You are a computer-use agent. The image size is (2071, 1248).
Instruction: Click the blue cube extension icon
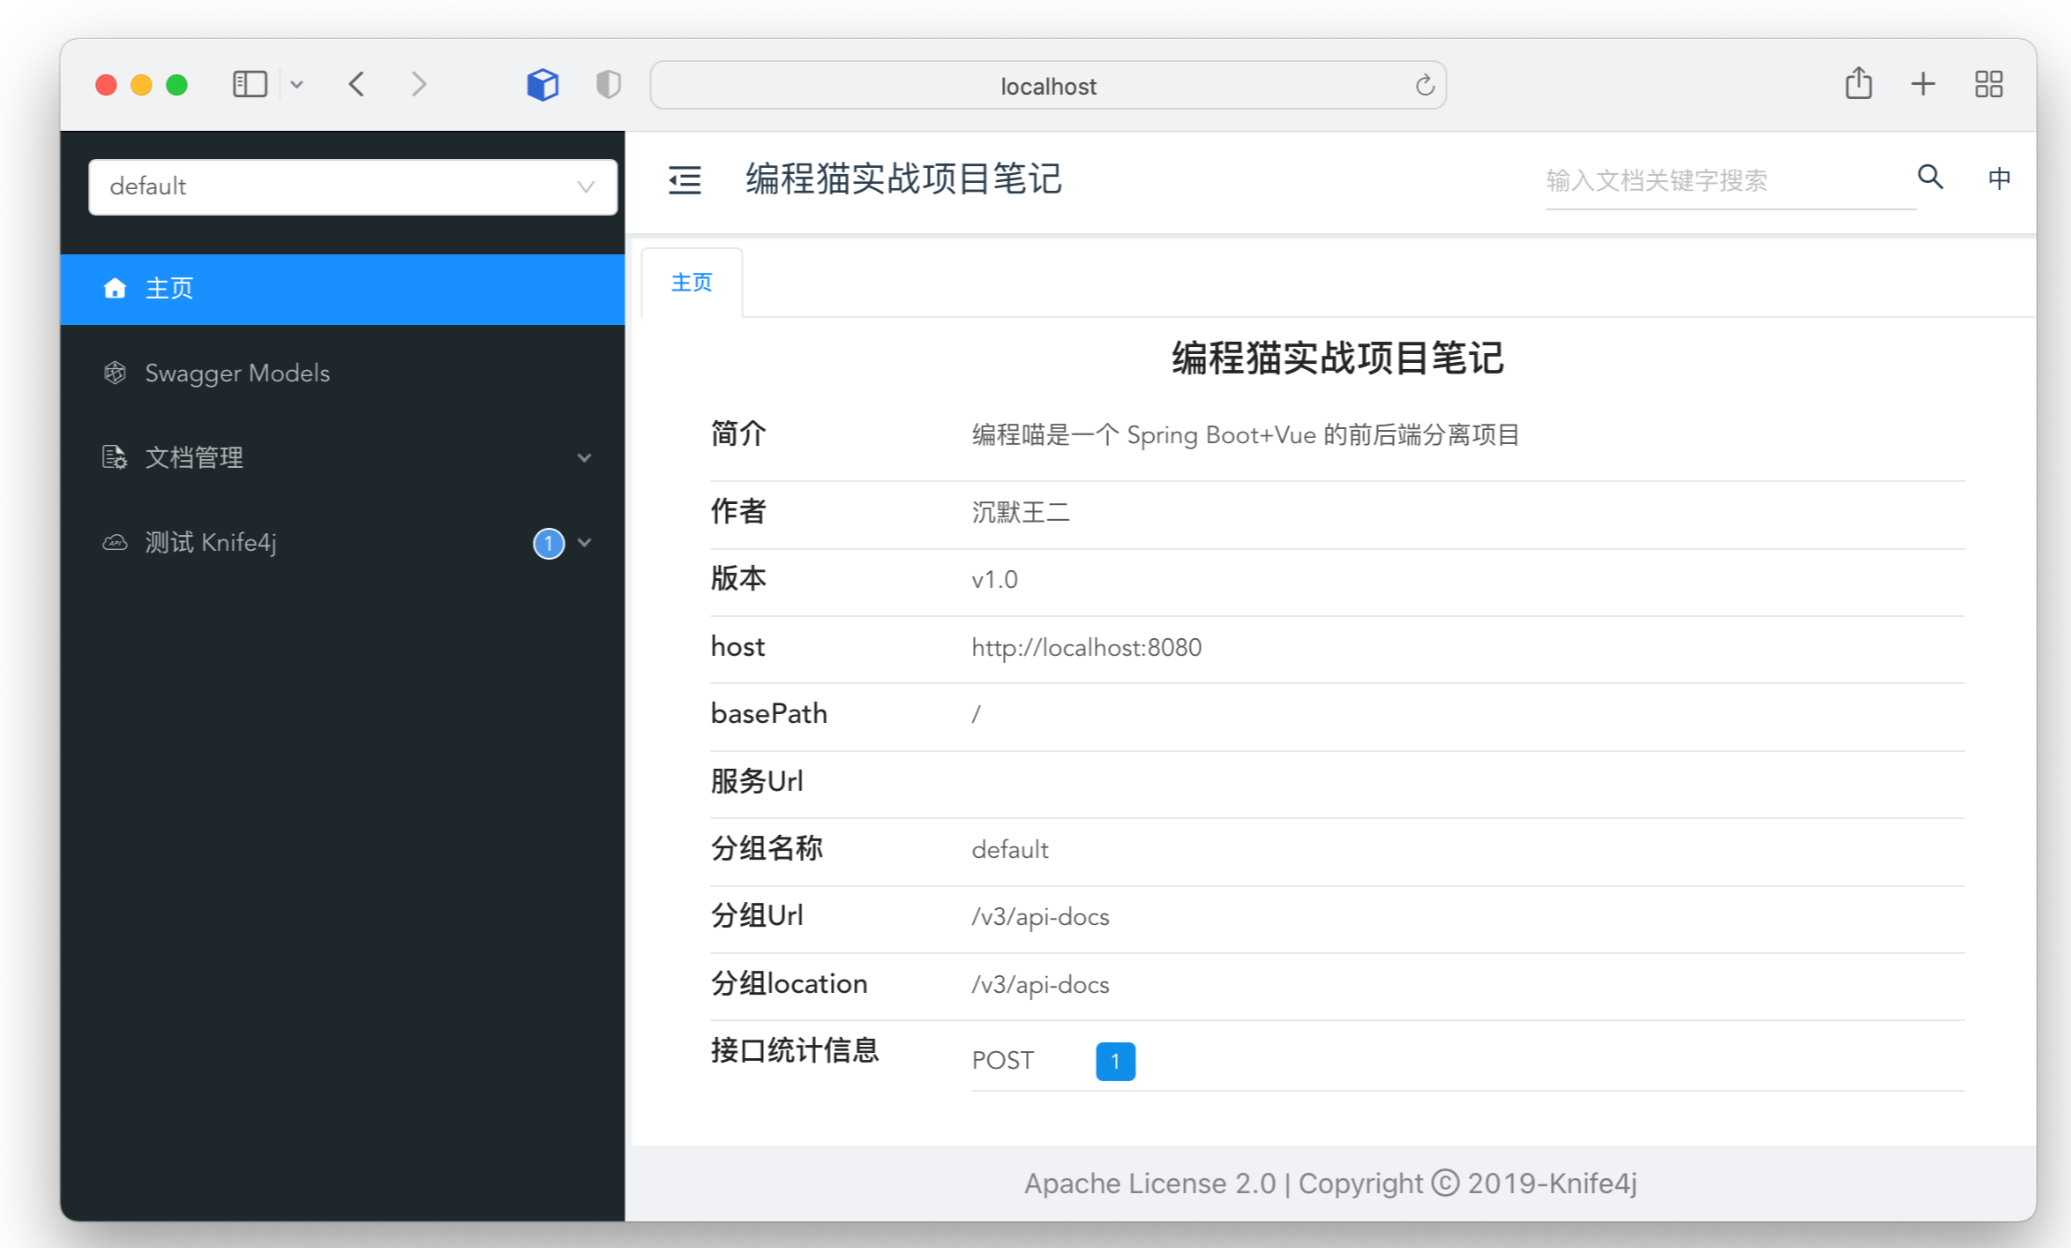click(x=542, y=85)
